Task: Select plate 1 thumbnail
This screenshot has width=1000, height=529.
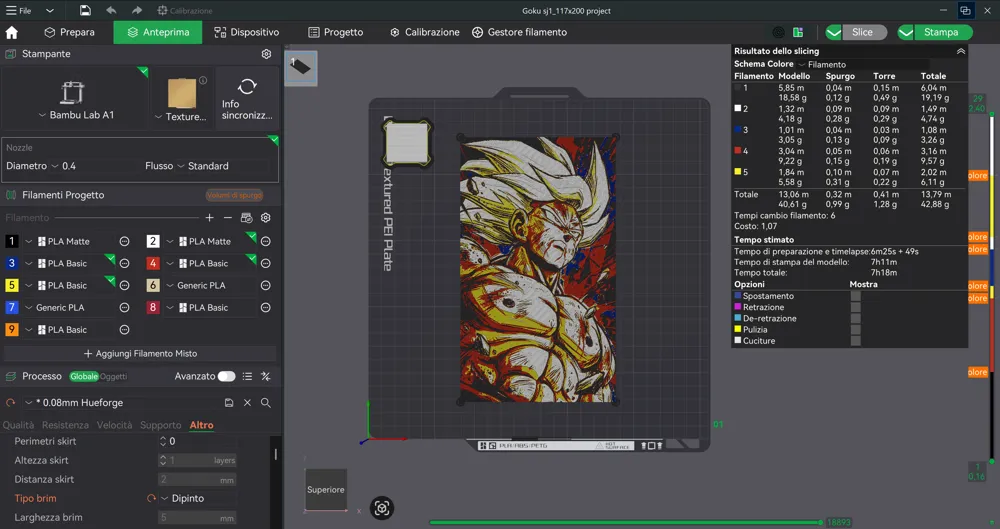Action: coord(300,68)
